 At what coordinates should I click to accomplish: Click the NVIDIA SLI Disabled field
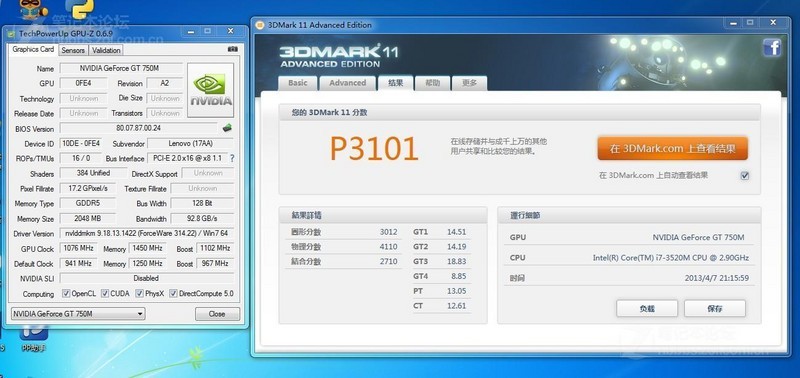[x=147, y=279]
